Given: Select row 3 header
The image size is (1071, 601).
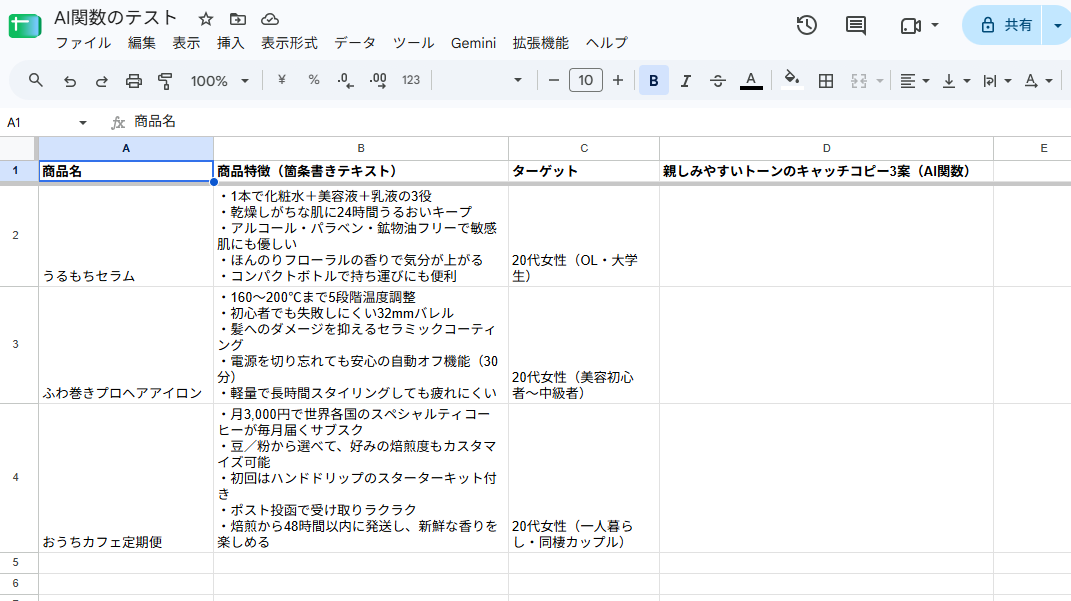Looking at the screenshot, I should (x=16, y=345).
